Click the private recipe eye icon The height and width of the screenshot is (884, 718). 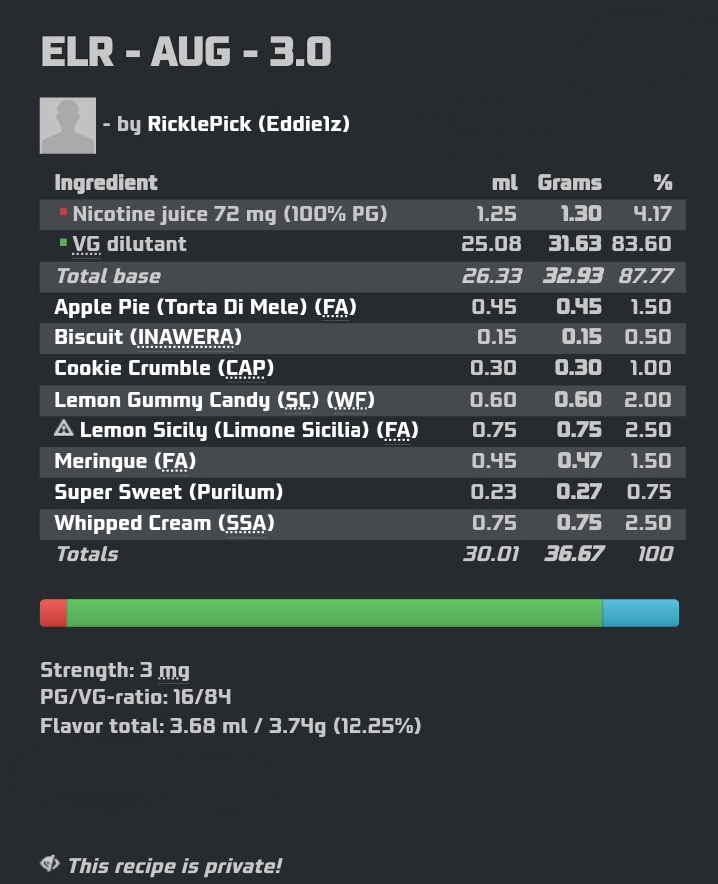point(50,863)
